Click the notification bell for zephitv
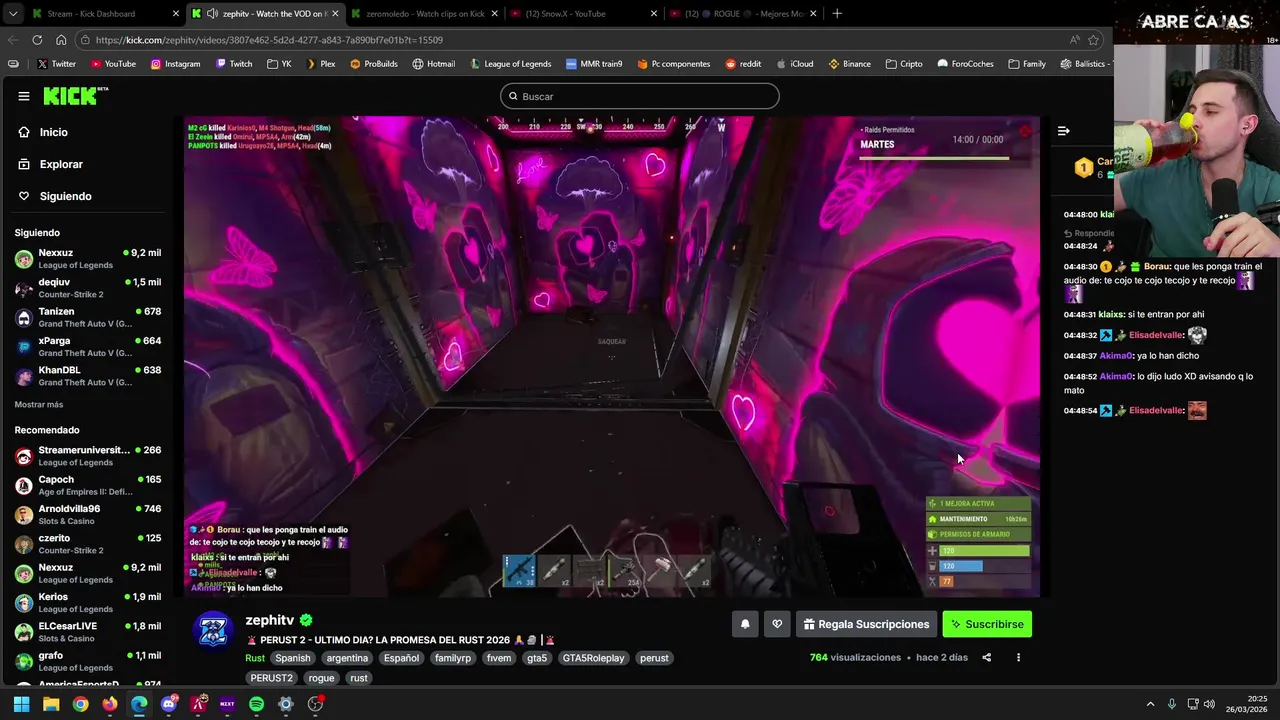 tap(745, 624)
